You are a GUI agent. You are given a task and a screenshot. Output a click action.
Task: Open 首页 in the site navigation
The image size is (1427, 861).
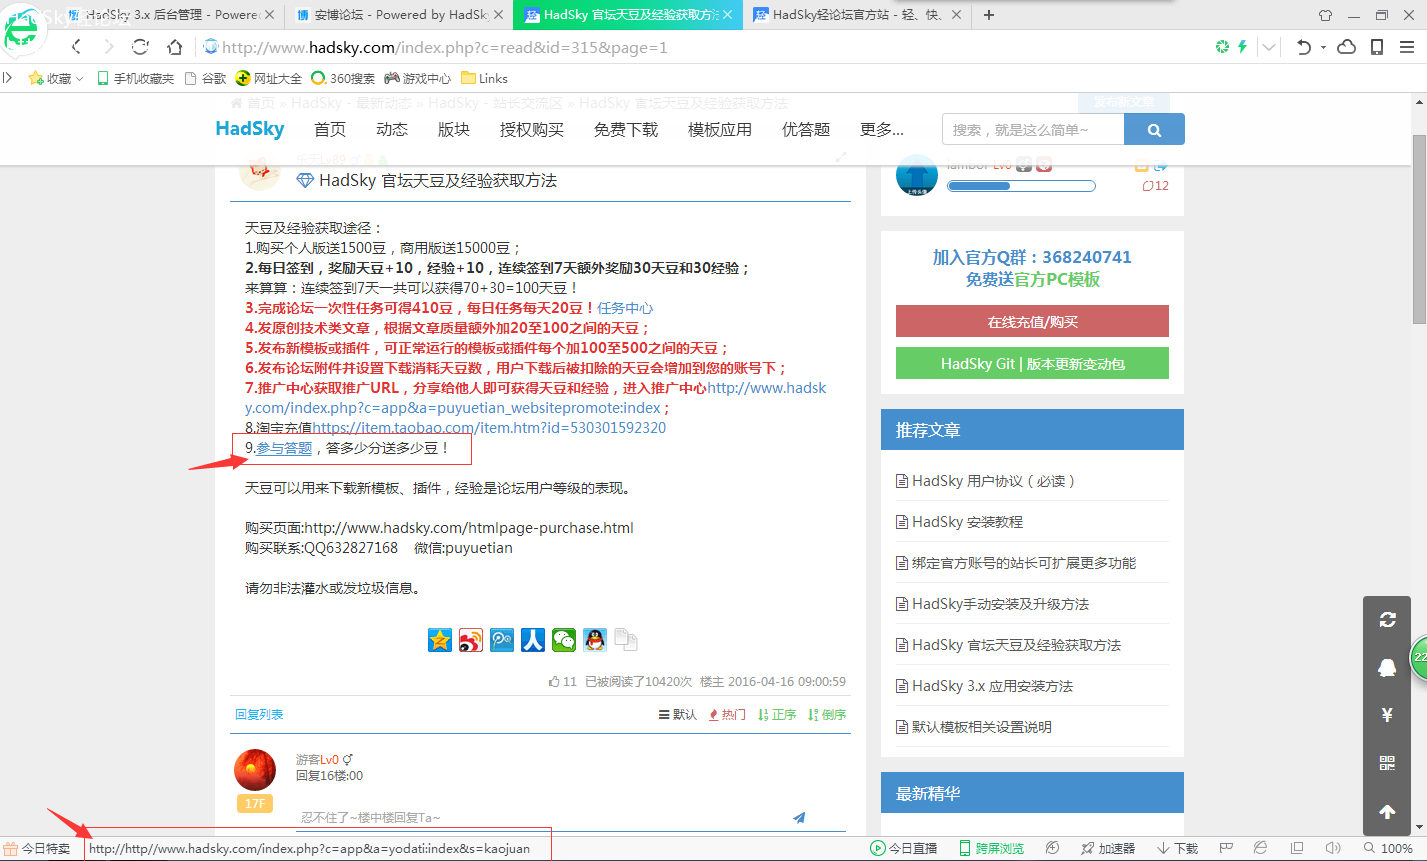tap(330, 129)
